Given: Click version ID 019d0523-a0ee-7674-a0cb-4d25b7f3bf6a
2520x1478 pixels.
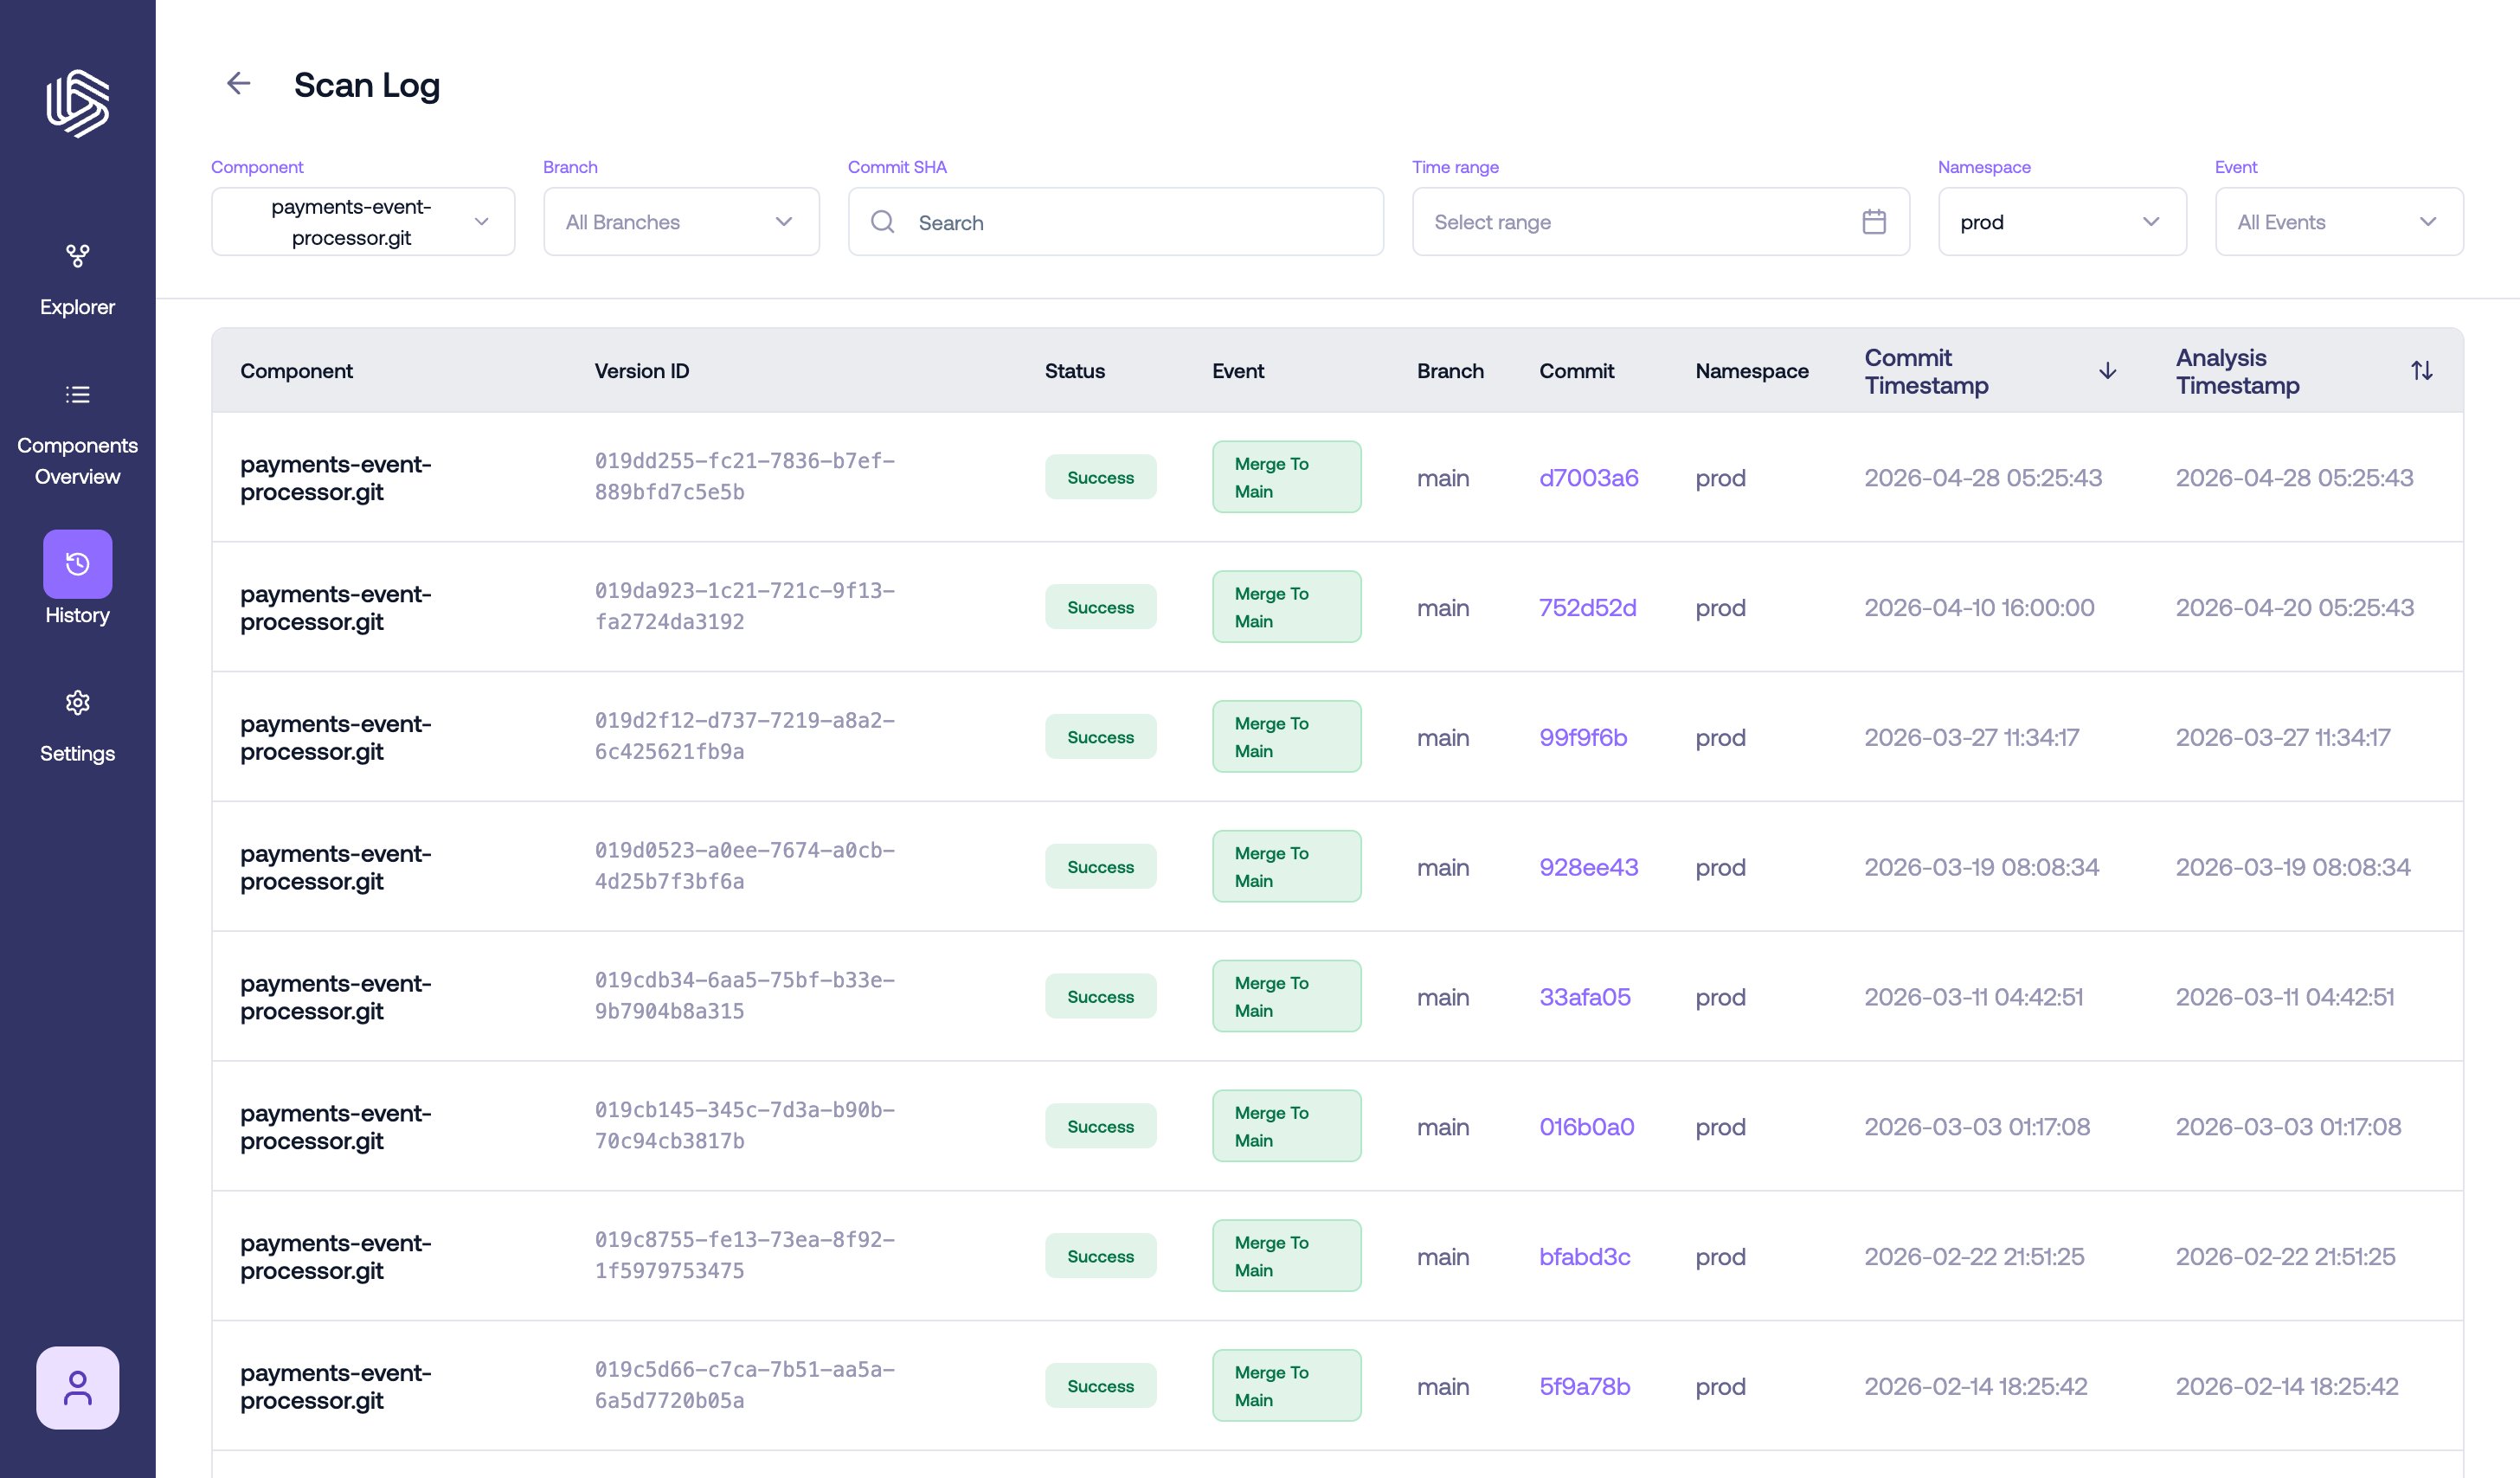Looking at the screenshot, I should coord(744,866).
